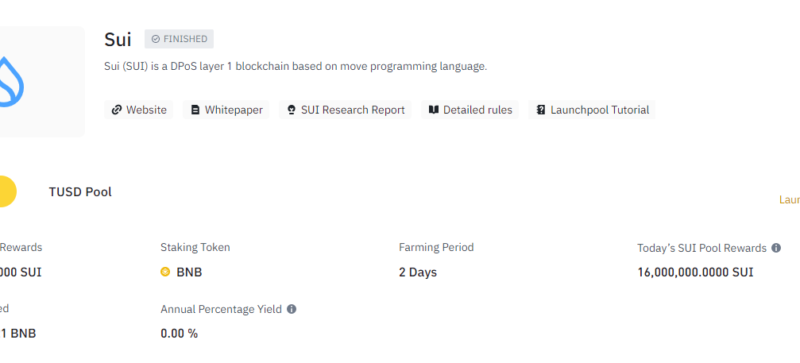The image size is (800, 363).
Task: Click info icon next to Annual Percentage Yield
Action: pos(291,309)
